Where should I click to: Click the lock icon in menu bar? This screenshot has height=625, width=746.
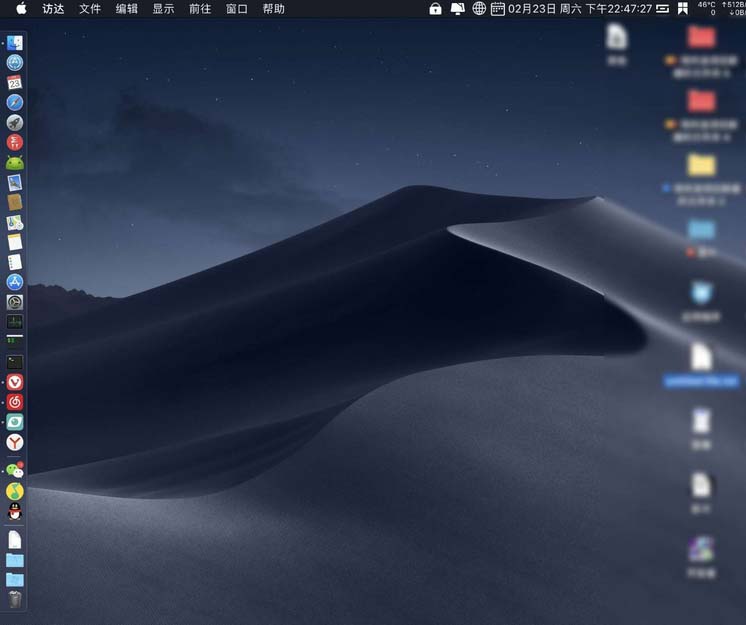point(435,9)
